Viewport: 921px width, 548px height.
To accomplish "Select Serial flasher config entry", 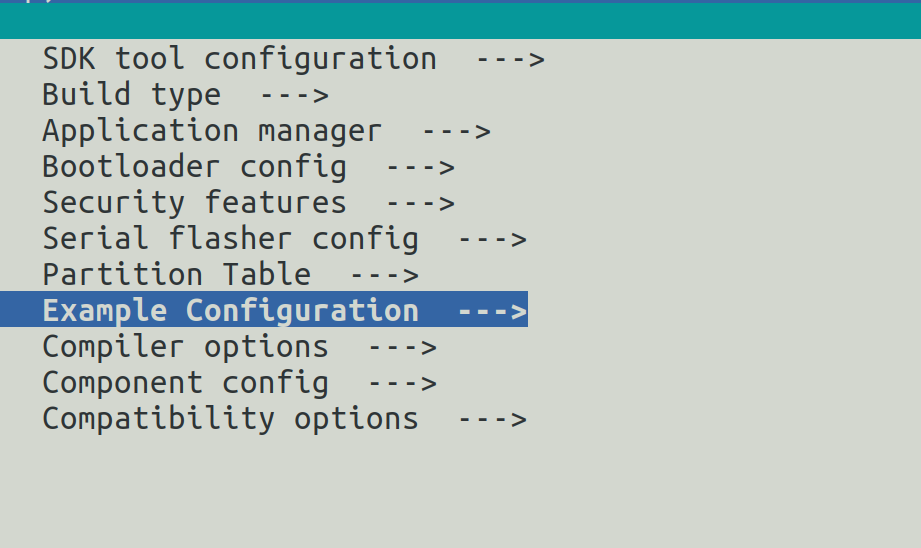I will pos(230,239).
